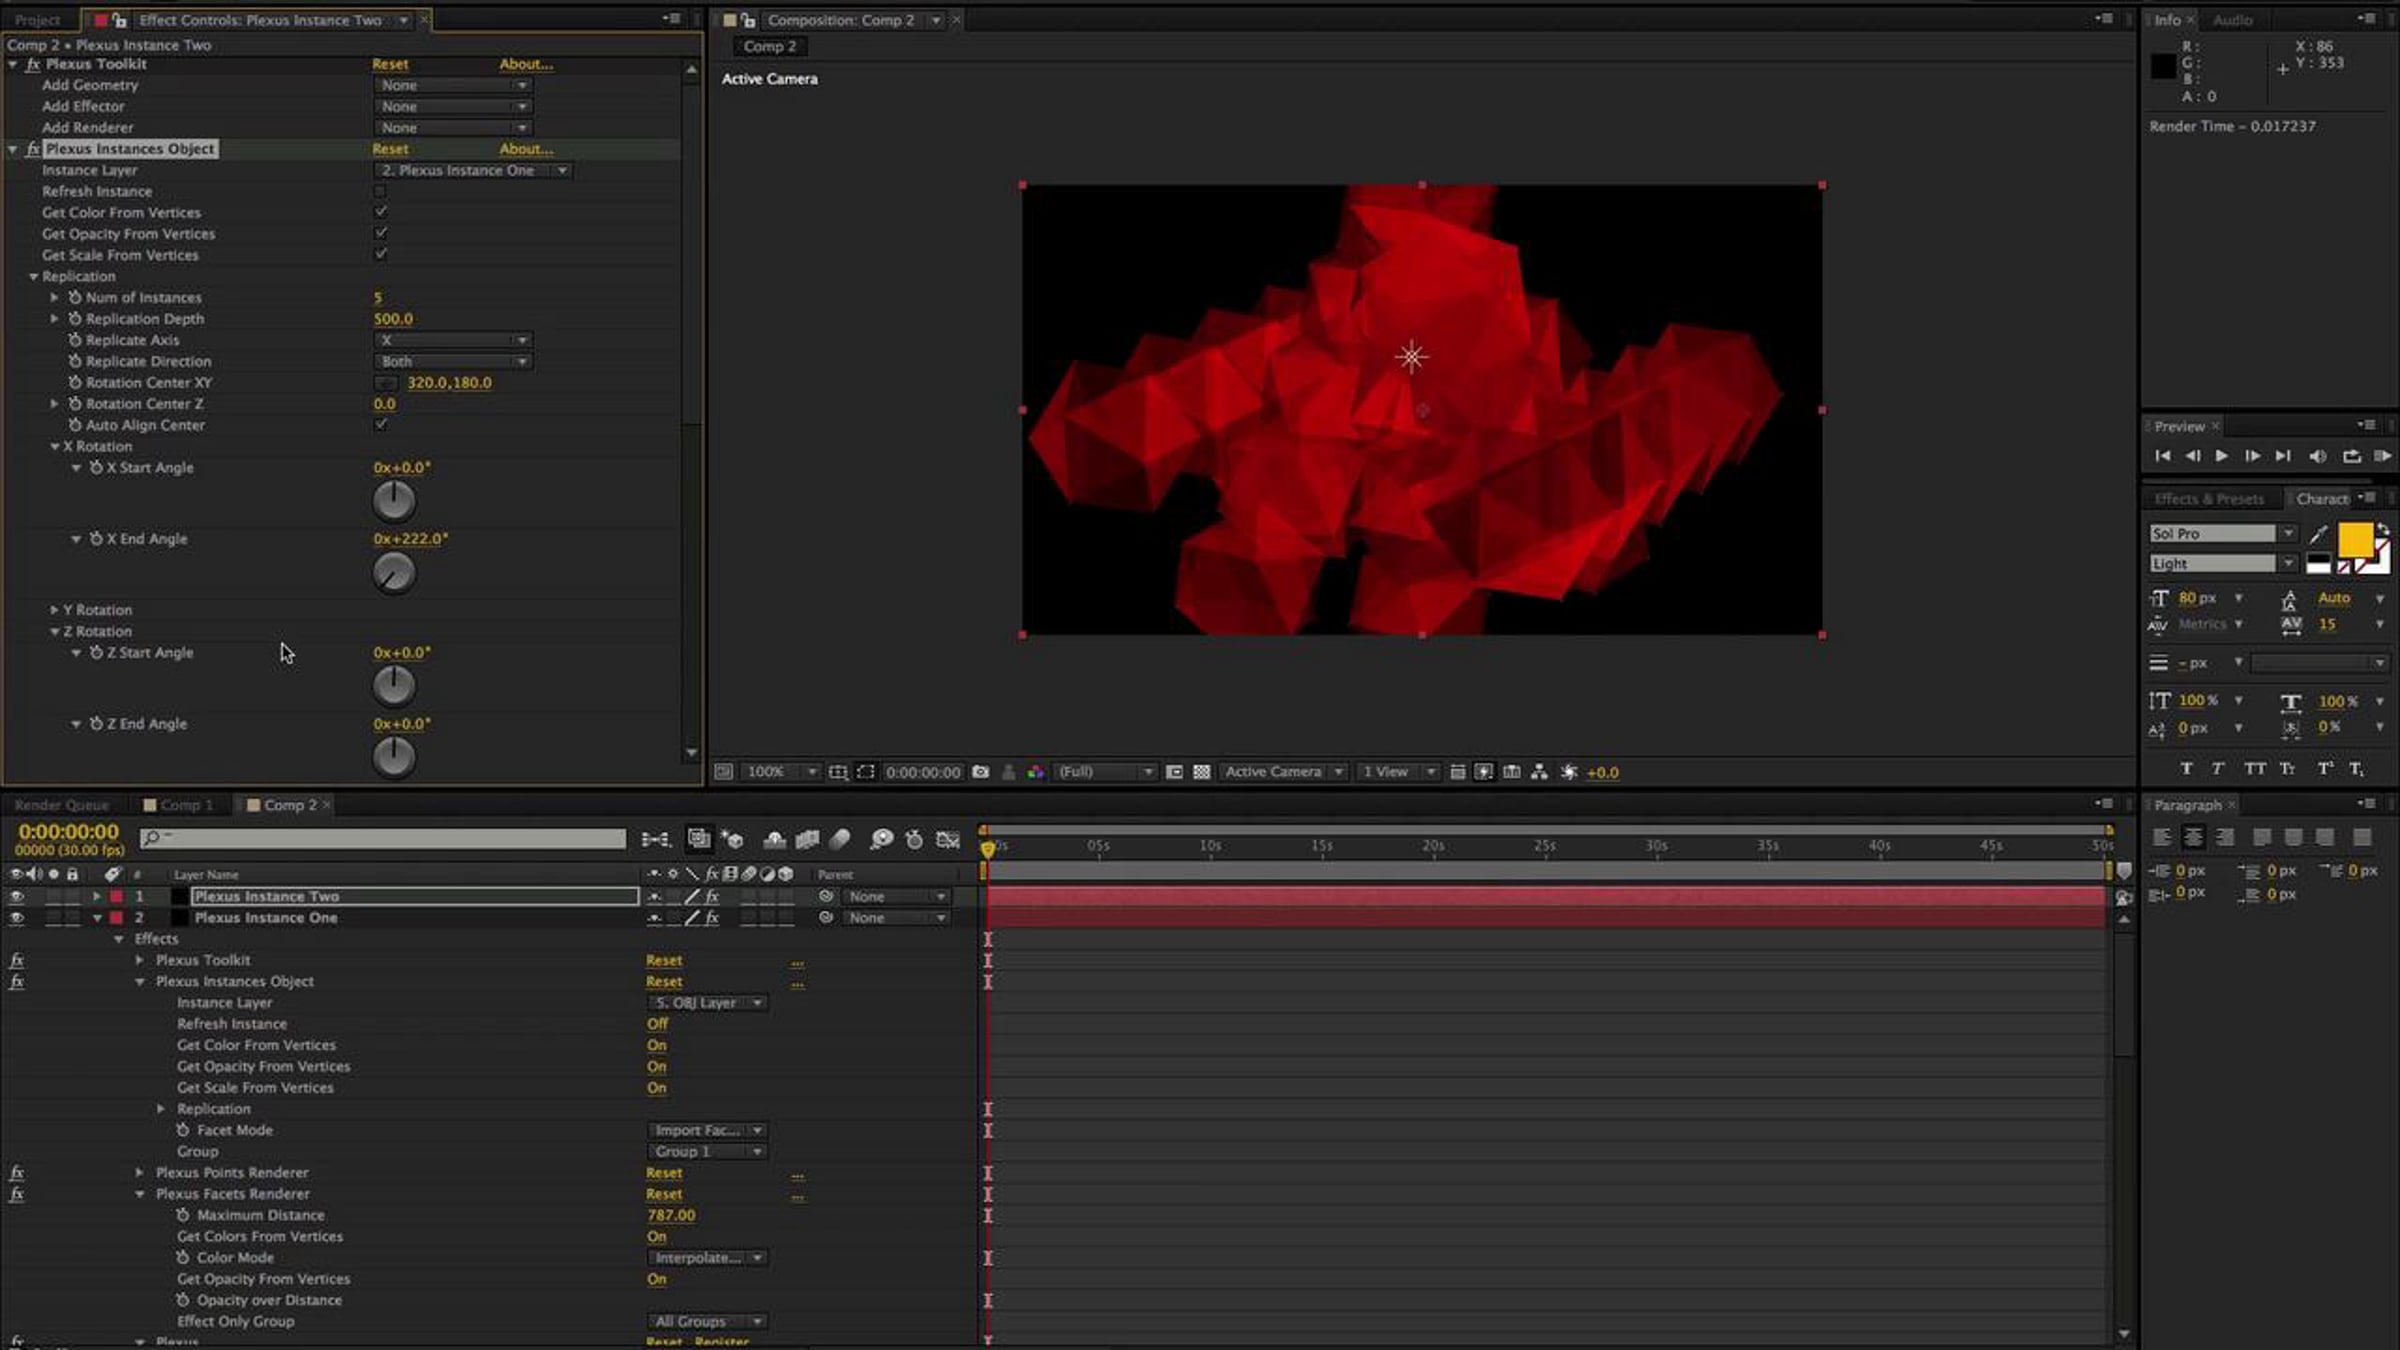Click the Brainstorm icon in timeline toolbar

coord(881,839)
